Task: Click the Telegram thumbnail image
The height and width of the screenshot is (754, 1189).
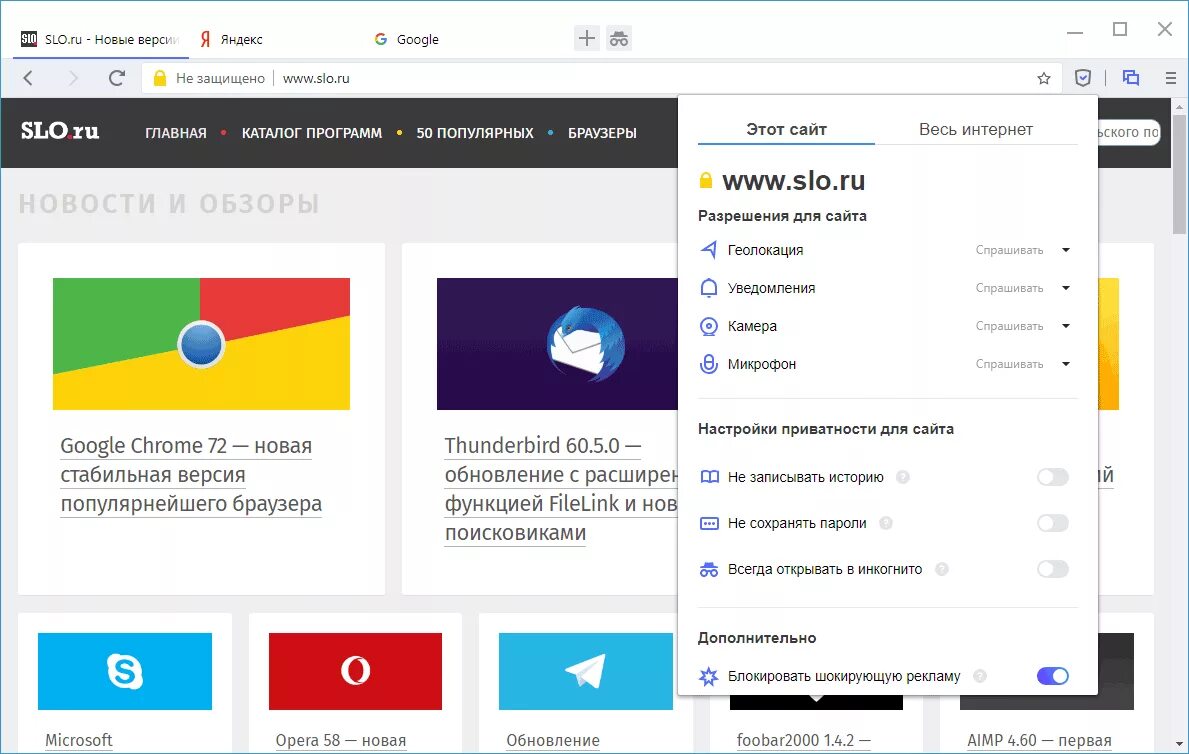Action: coord(585,671)
